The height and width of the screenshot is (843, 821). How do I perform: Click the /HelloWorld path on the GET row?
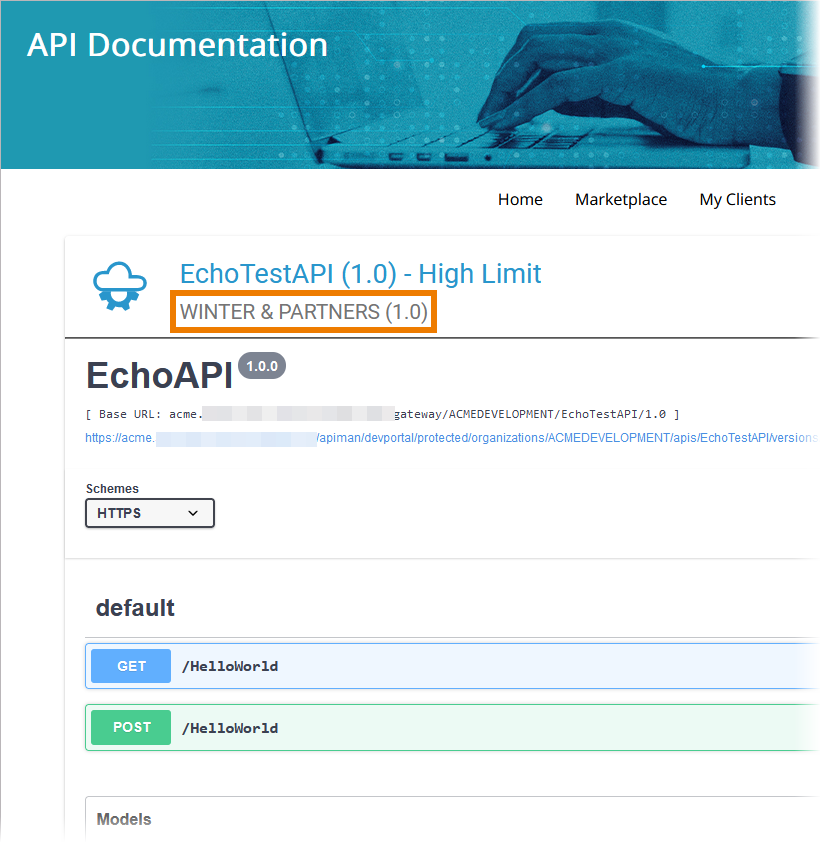pyautogui.click(x=231, y=666)
